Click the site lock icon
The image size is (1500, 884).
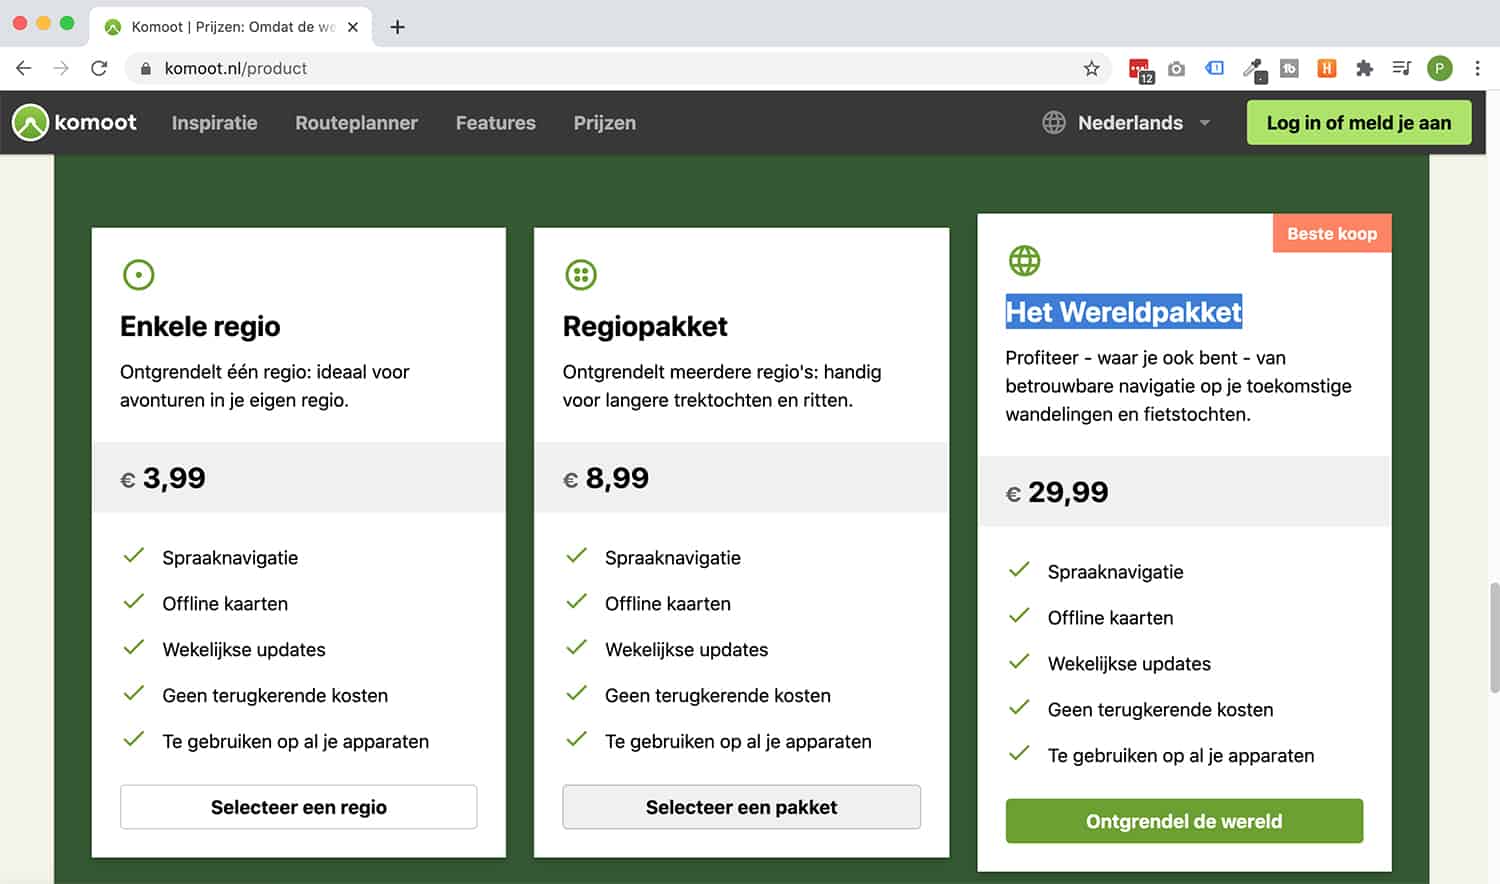146,68
